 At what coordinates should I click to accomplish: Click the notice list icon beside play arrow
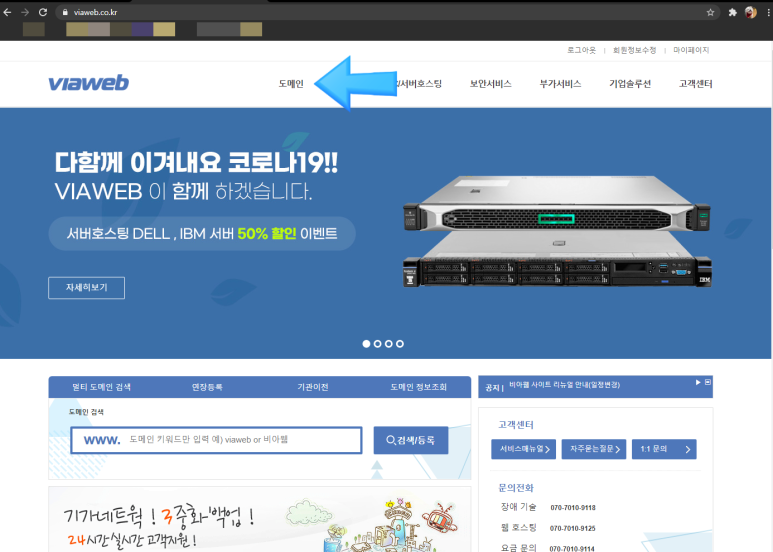point(708,382)
